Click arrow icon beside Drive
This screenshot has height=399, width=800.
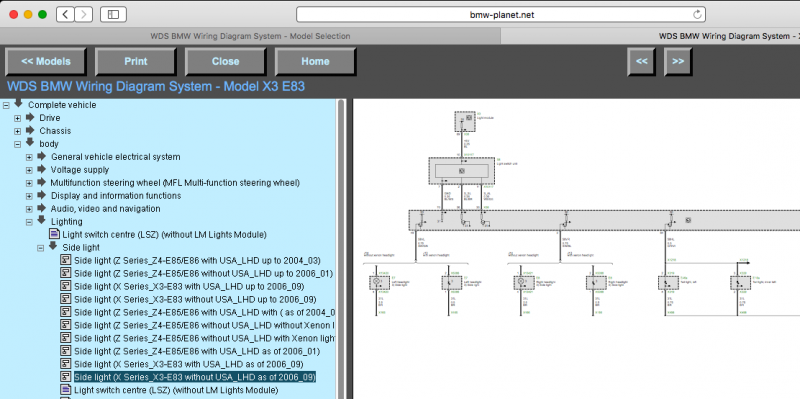point(30,117)
